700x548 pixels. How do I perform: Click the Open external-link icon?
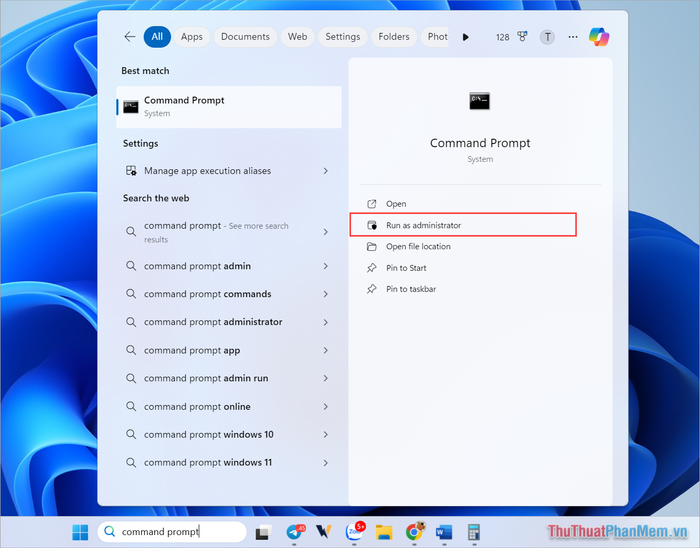(x=371, y=204)
